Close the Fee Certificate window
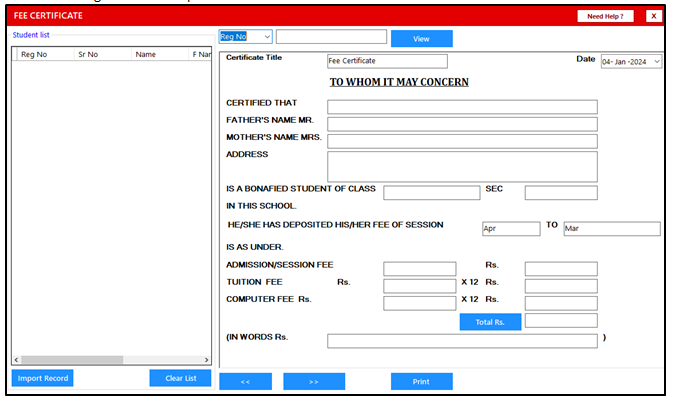Viewport: 673px width, 401px height. [x=654, y=16]
